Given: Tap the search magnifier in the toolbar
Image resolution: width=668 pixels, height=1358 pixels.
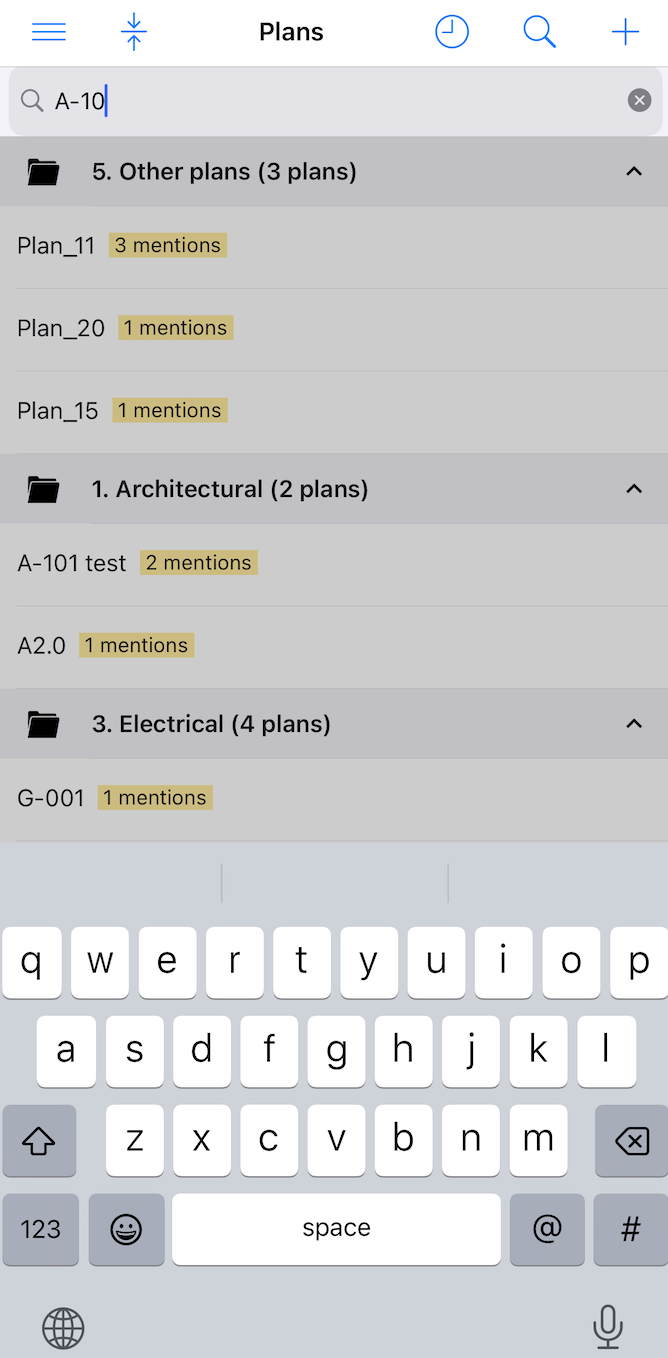Looking at the screenshot, I should pyautogui.click(x=539, y=31).
